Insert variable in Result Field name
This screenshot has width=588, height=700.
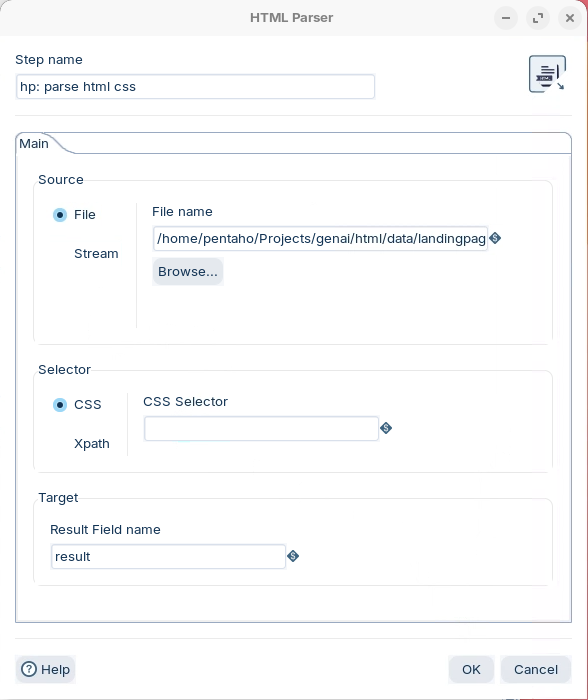tap(293, 556)
